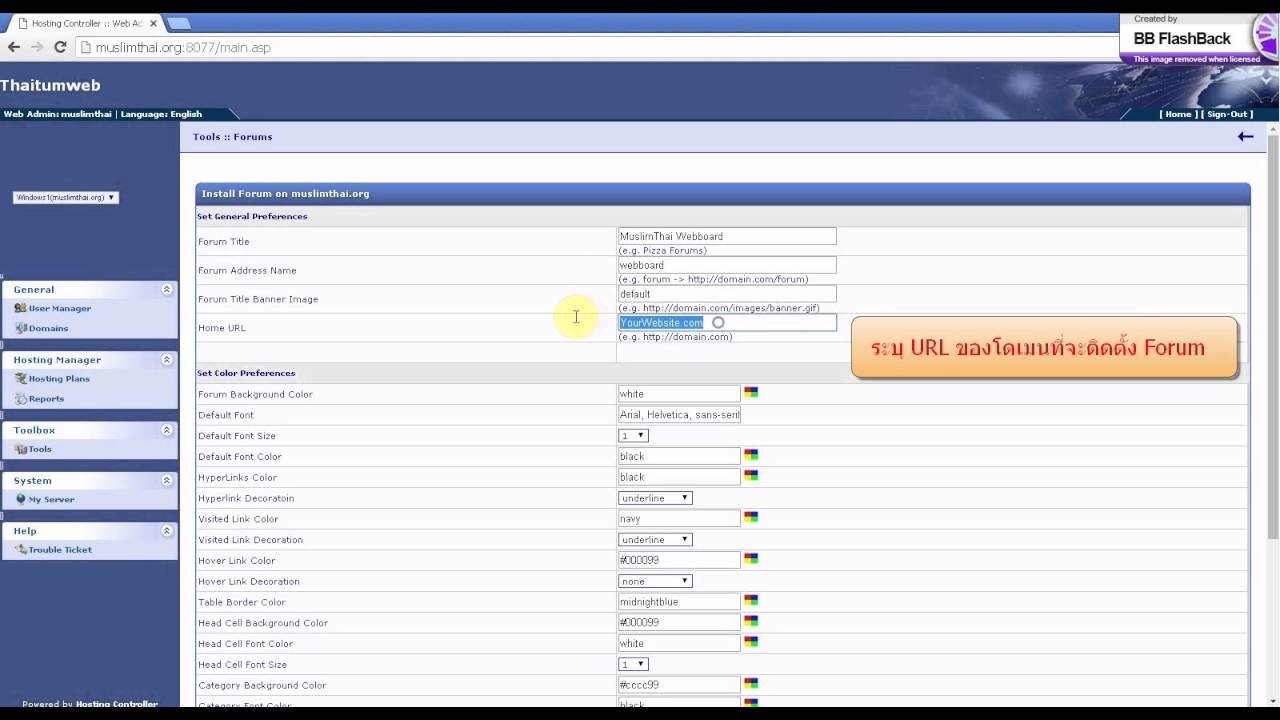Screen dimensions: 1280x720
Task: Click the browser forward arrow
Action: coord(37,47)
